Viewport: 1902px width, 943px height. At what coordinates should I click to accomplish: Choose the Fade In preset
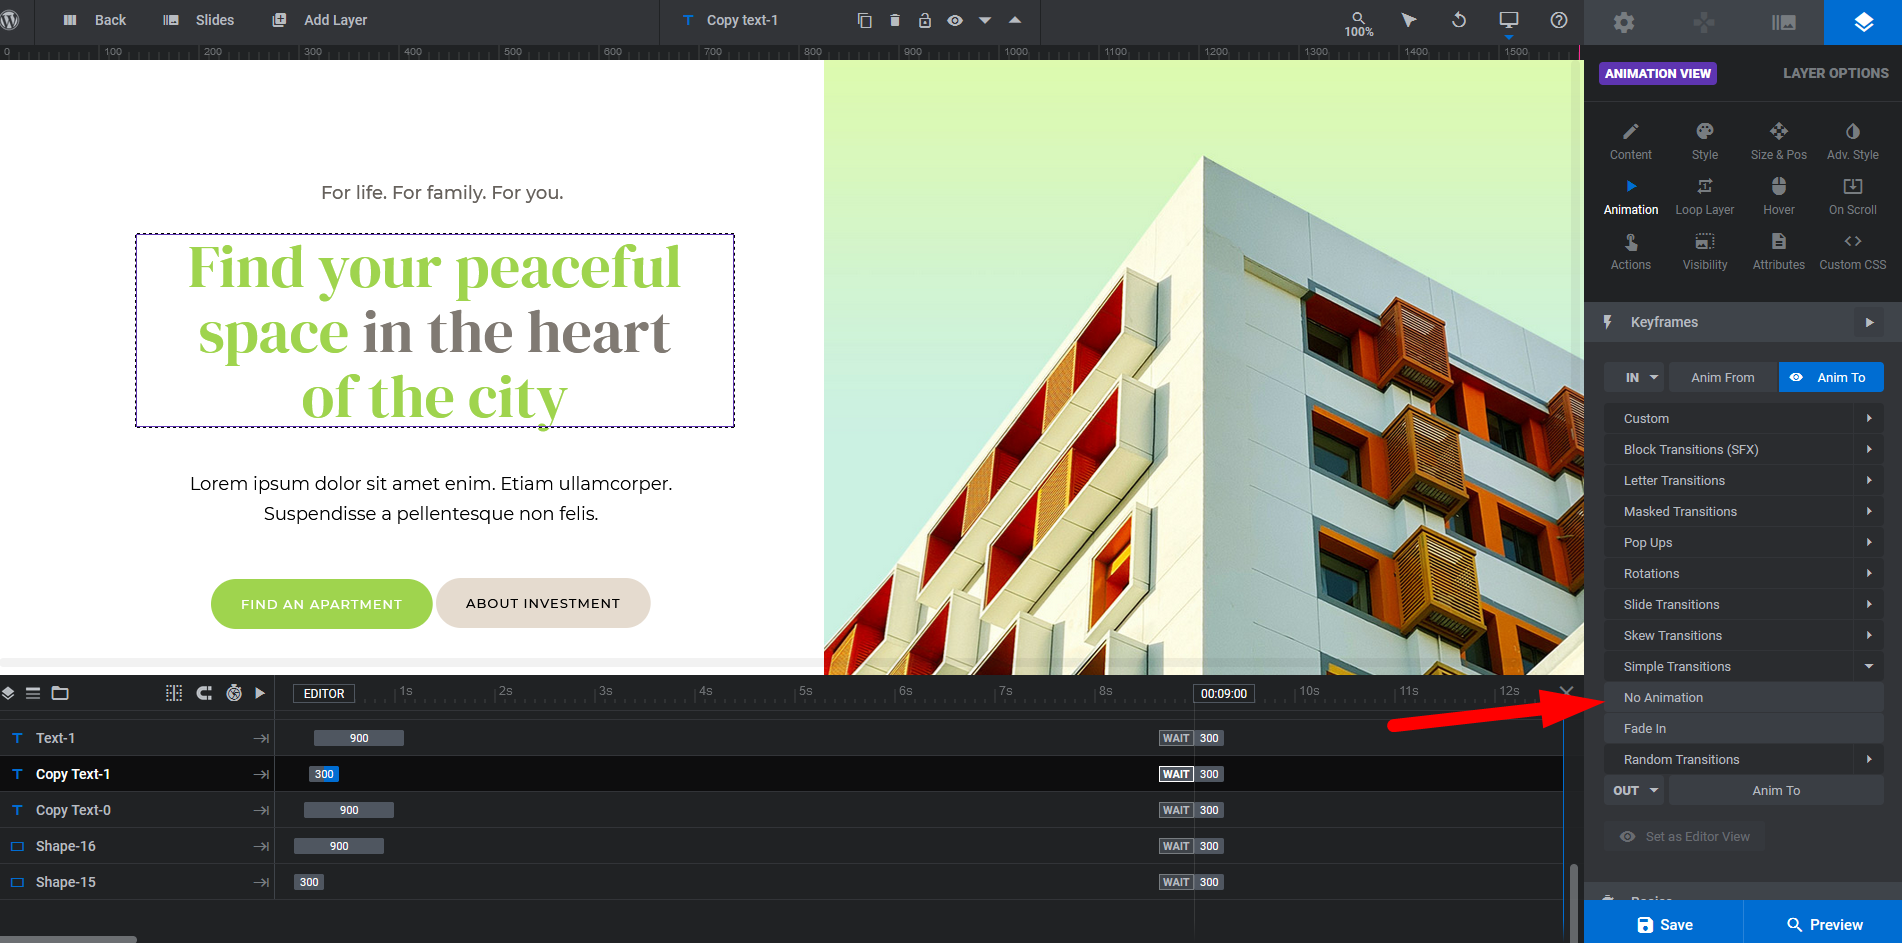[x=1744, y=729]
